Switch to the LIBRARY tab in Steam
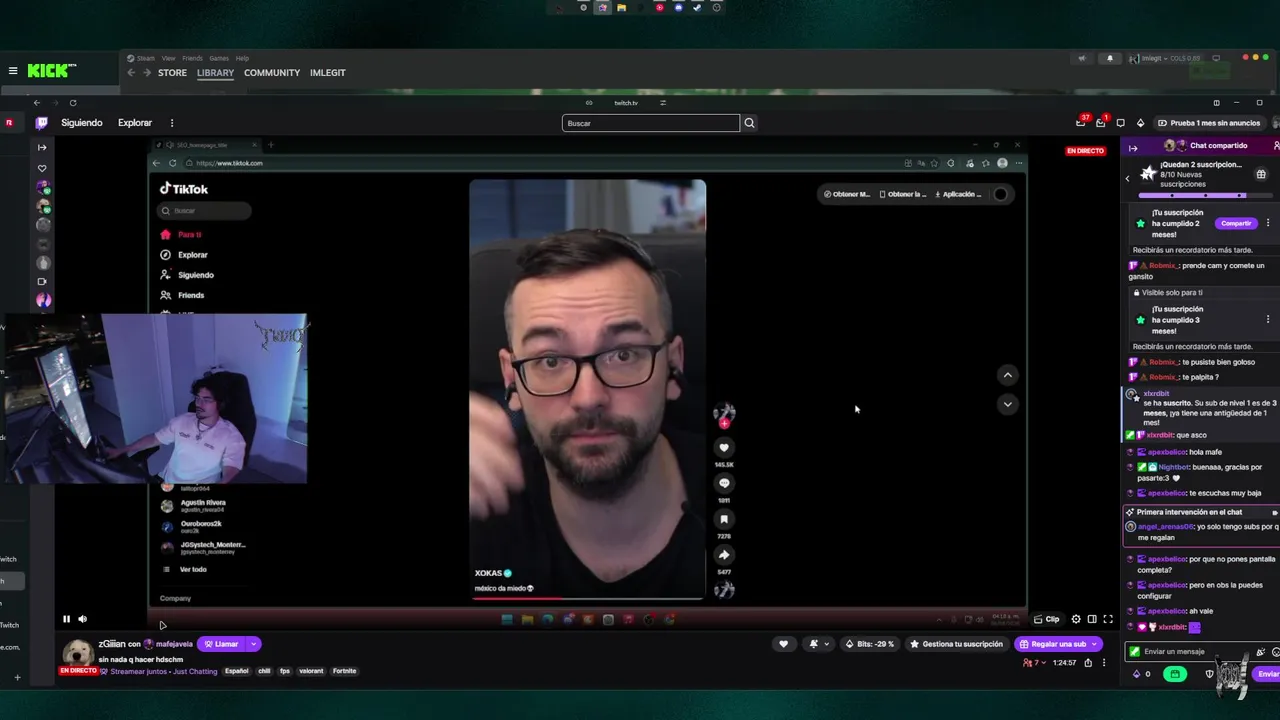This screenshot has width=1280, height=720. [x=215, y=73]
